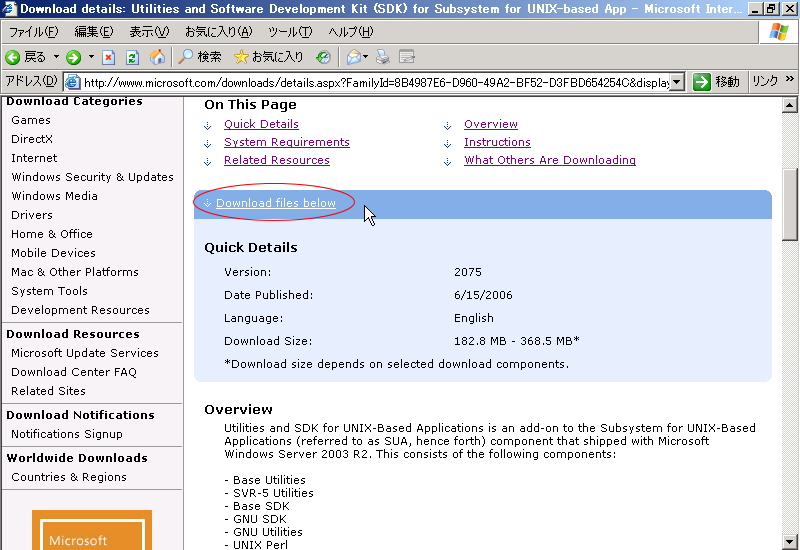
Task: Open the 編集(E) menu
Action: pos(93,32)
